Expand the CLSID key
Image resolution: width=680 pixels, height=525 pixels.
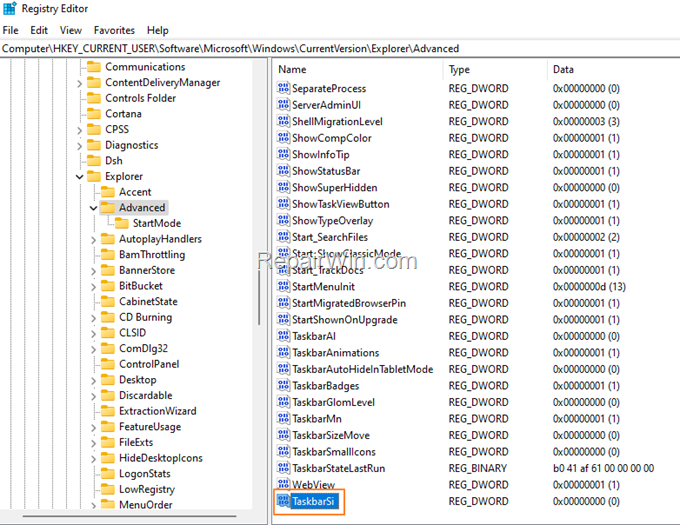pyautogui.click(x=93, y=333)
